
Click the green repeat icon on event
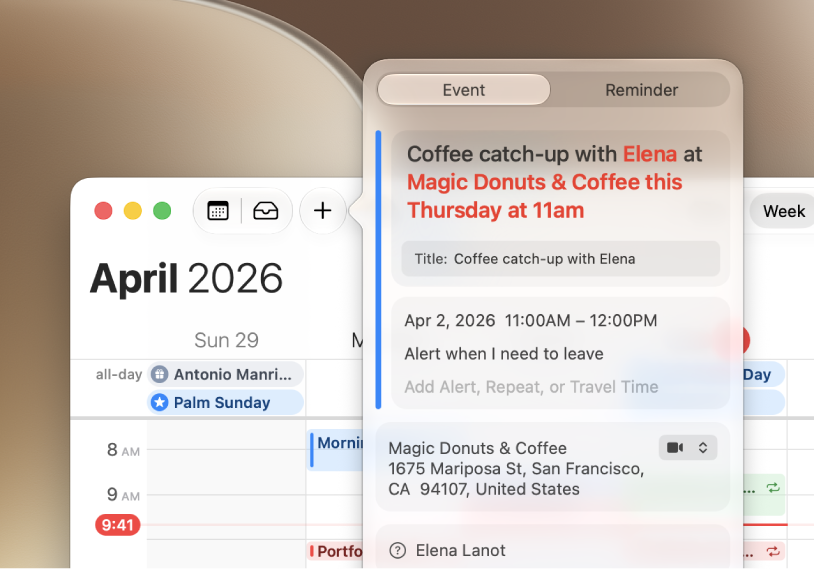(773, 487)
